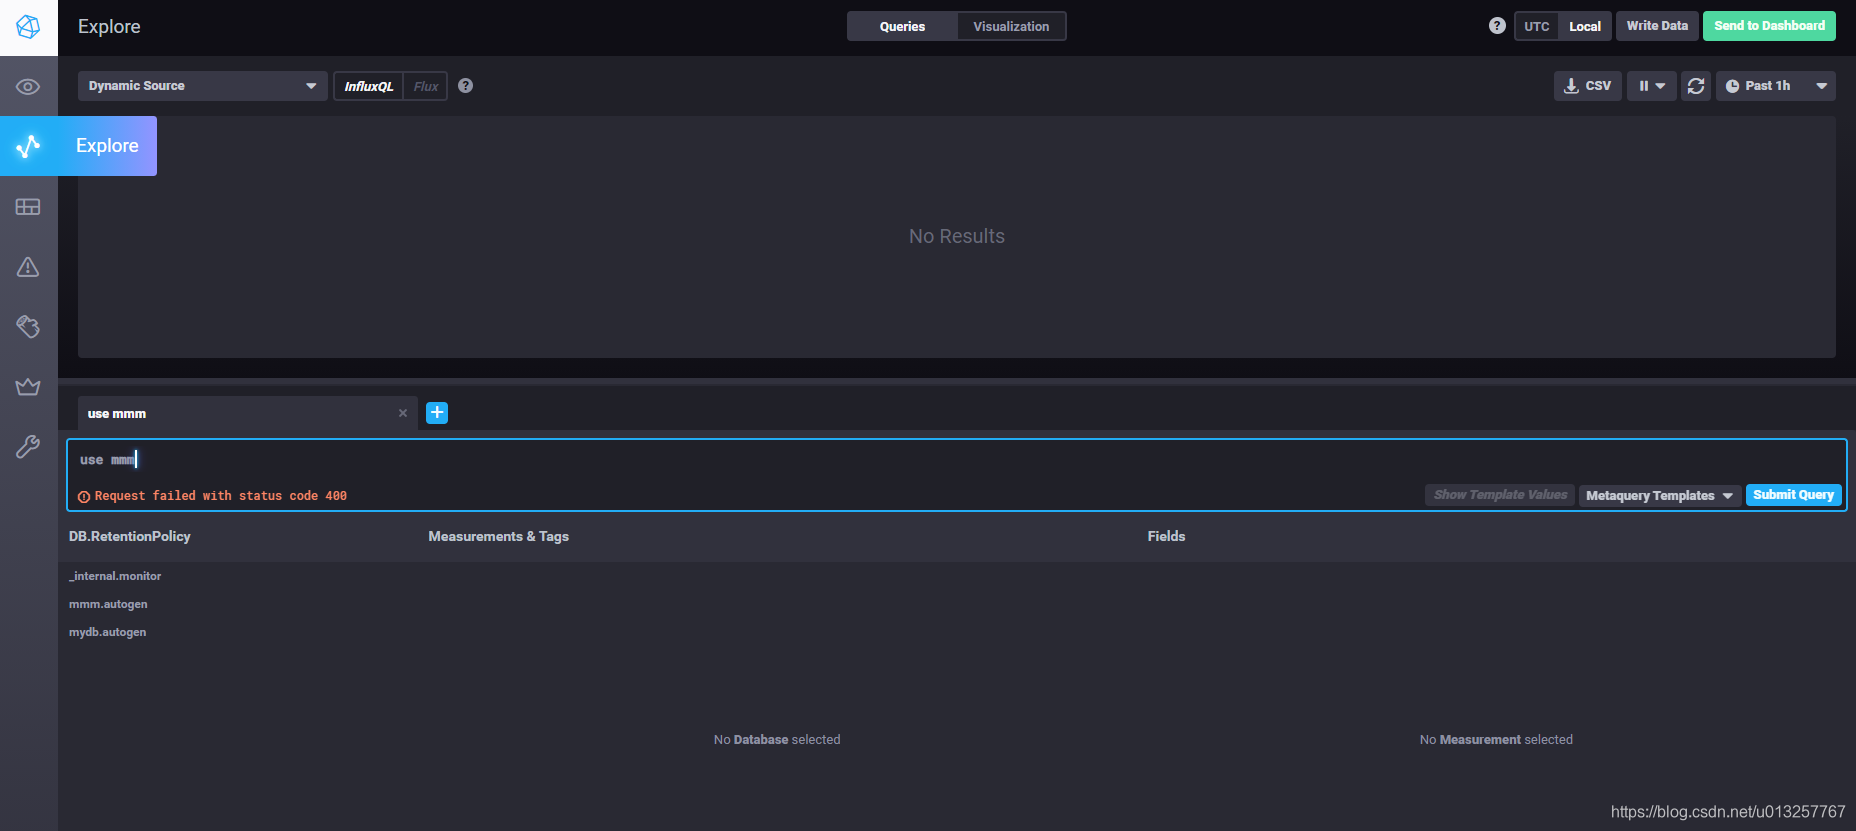This screenshot has height=831, width=1856.
Task: Switch to the Queries tab
Action: click(902, 26)
